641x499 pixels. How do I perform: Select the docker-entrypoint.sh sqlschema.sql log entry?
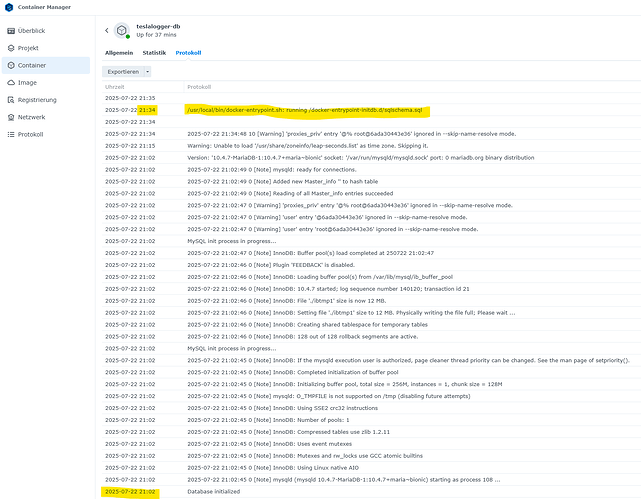371,110
